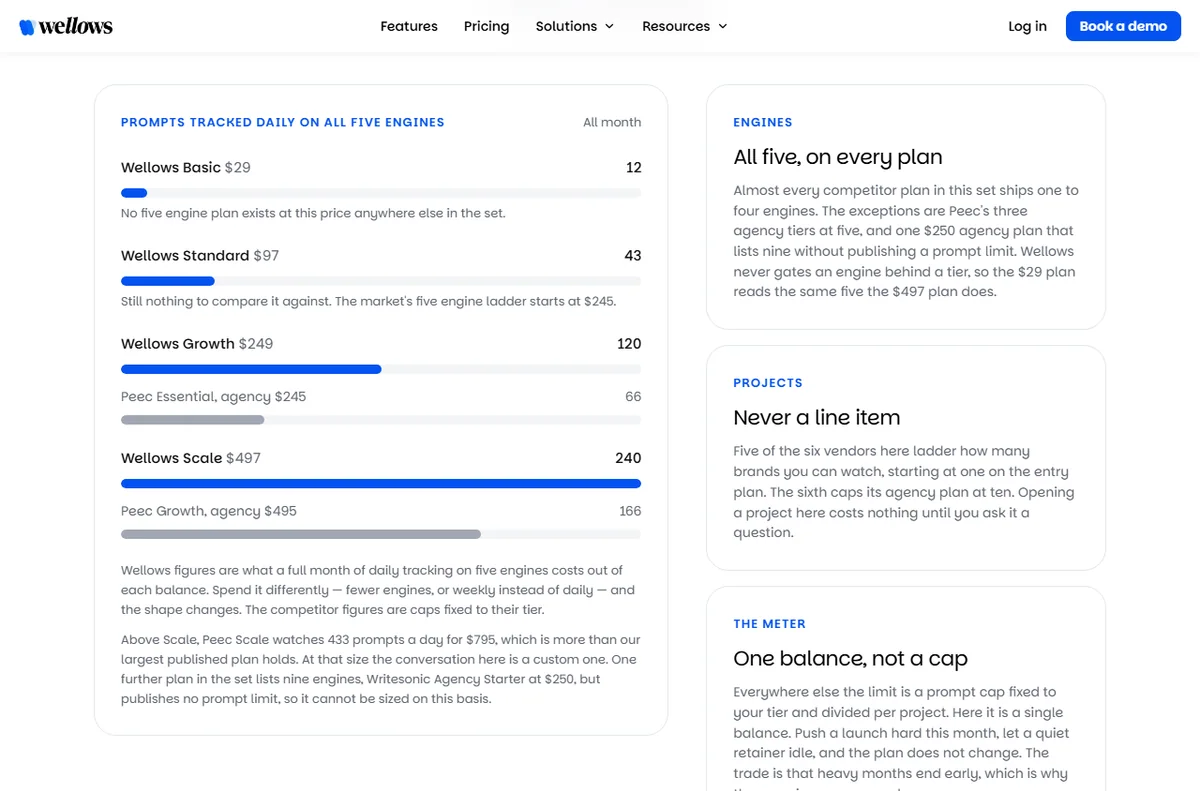The height and width of the screenshot is (791, 1200).
Task: Click the 'THE METER' card label
Action: (x=769, y=624)
